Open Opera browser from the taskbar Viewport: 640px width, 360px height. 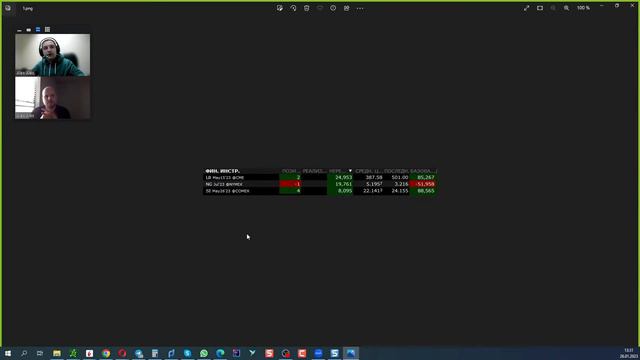[x=122, y=353]
